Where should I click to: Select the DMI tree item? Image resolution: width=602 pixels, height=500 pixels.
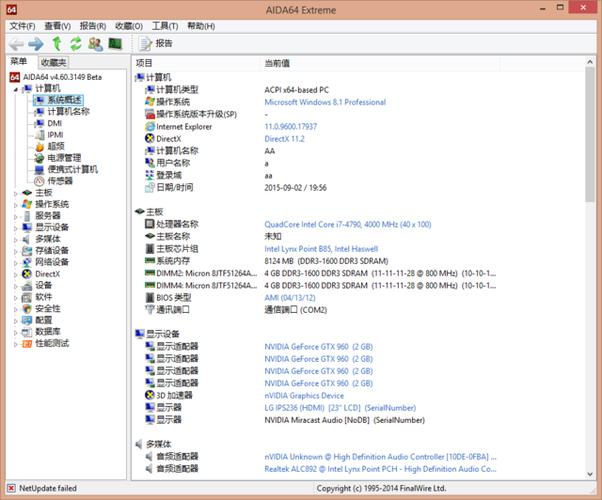55,123
